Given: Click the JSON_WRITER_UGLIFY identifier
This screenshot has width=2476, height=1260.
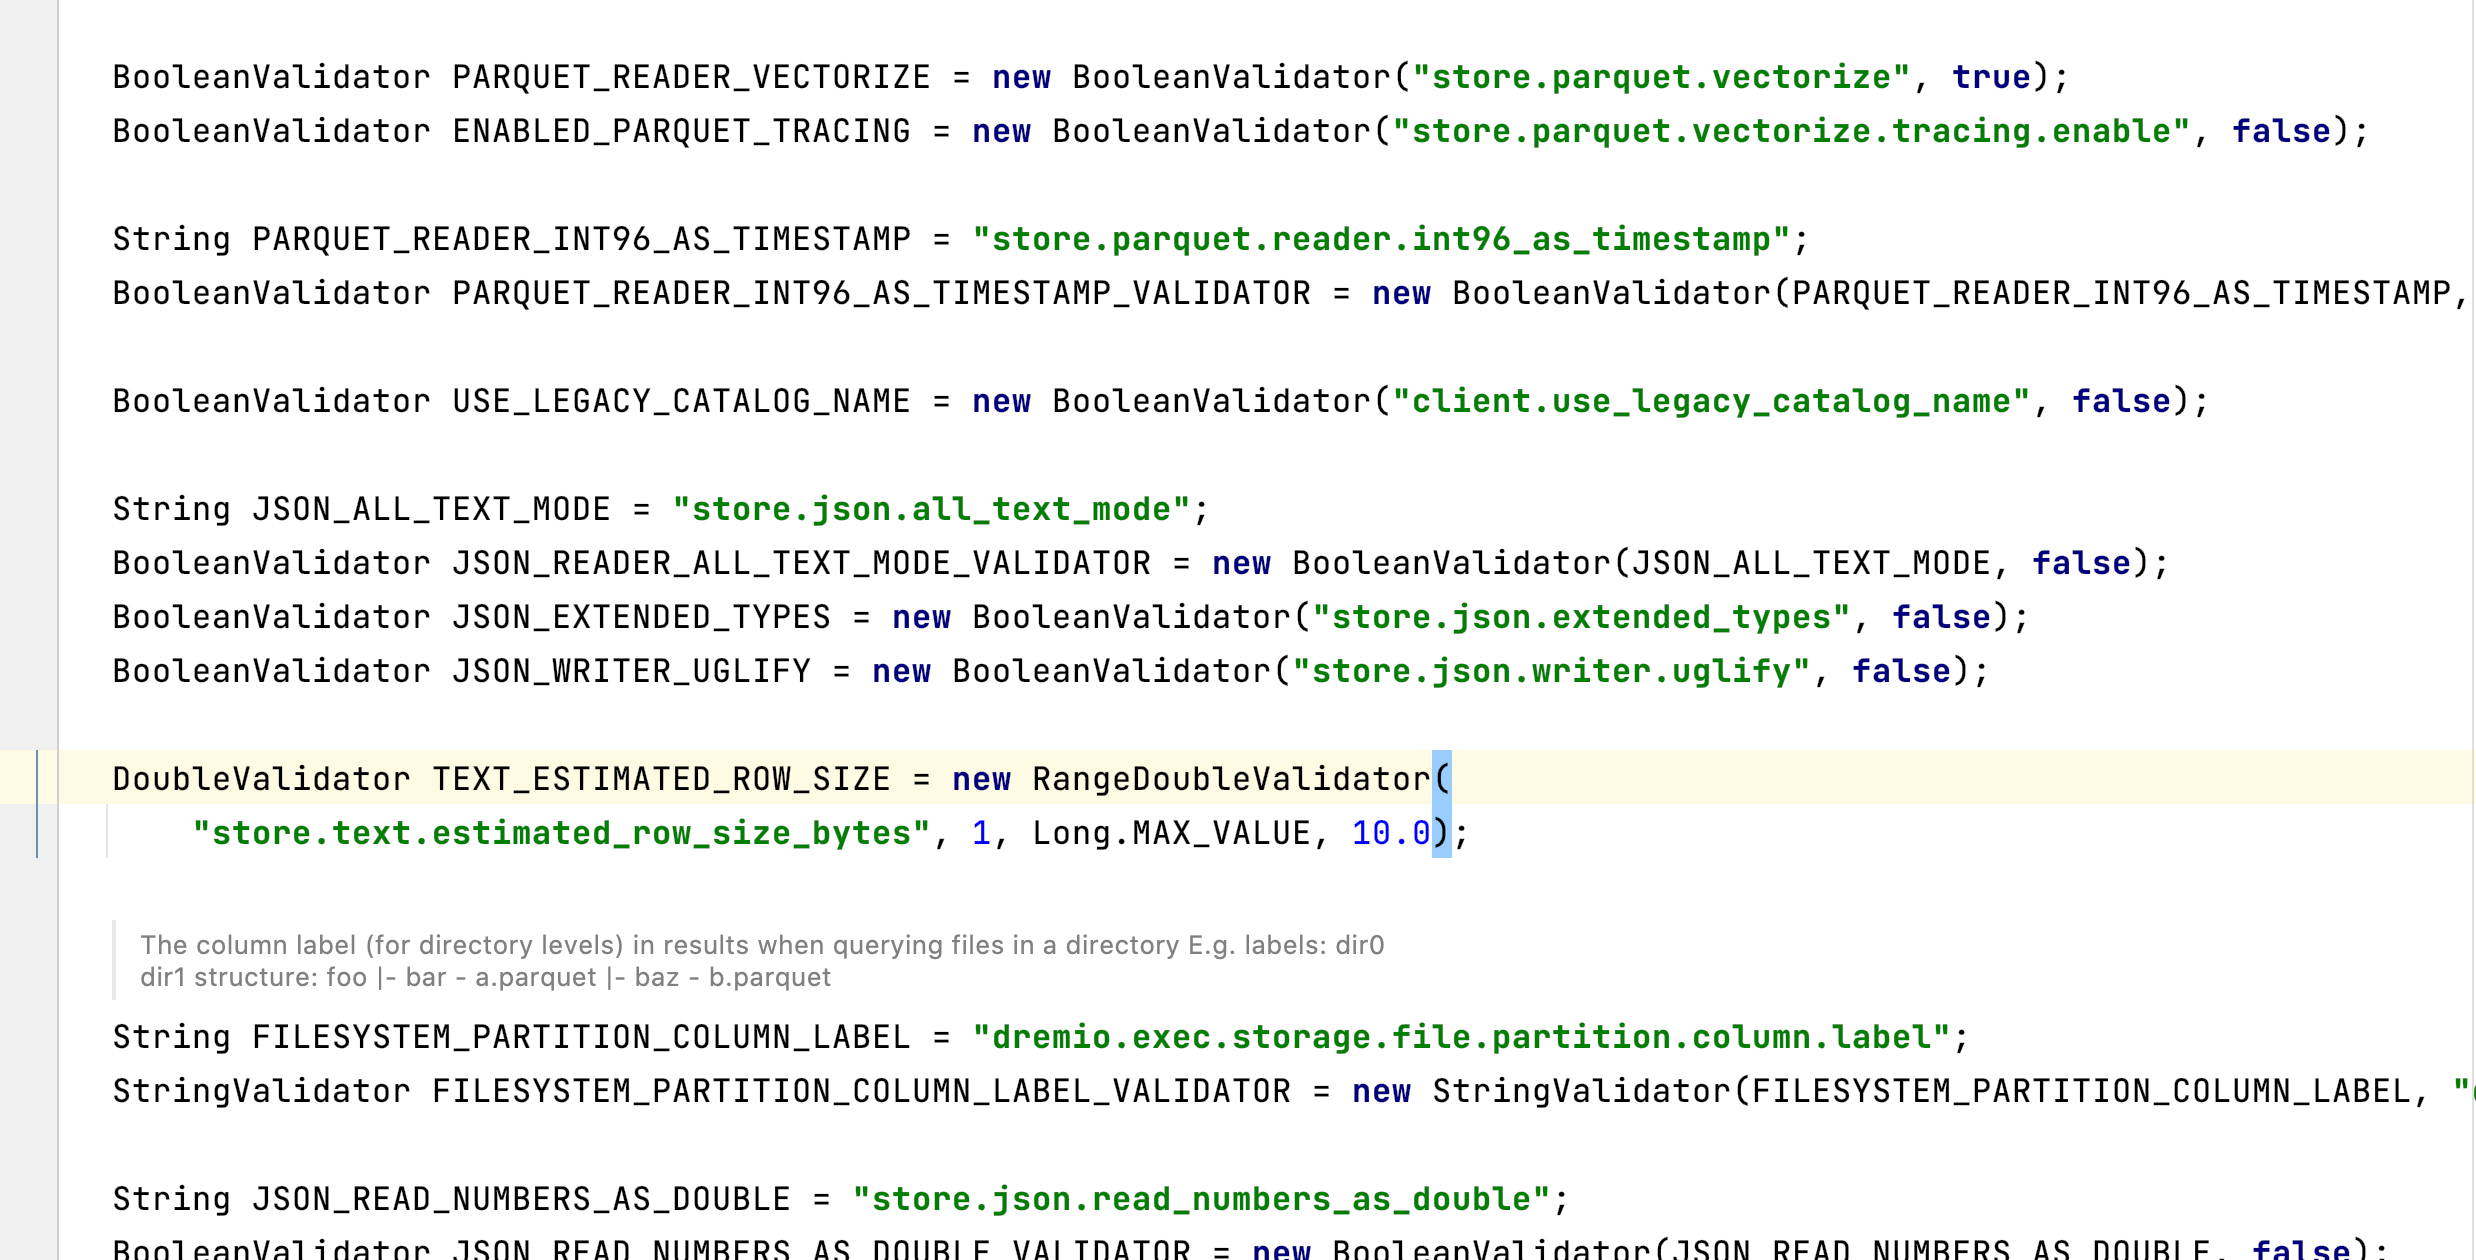Looking at the screenshot, I should tap(631, 671).
